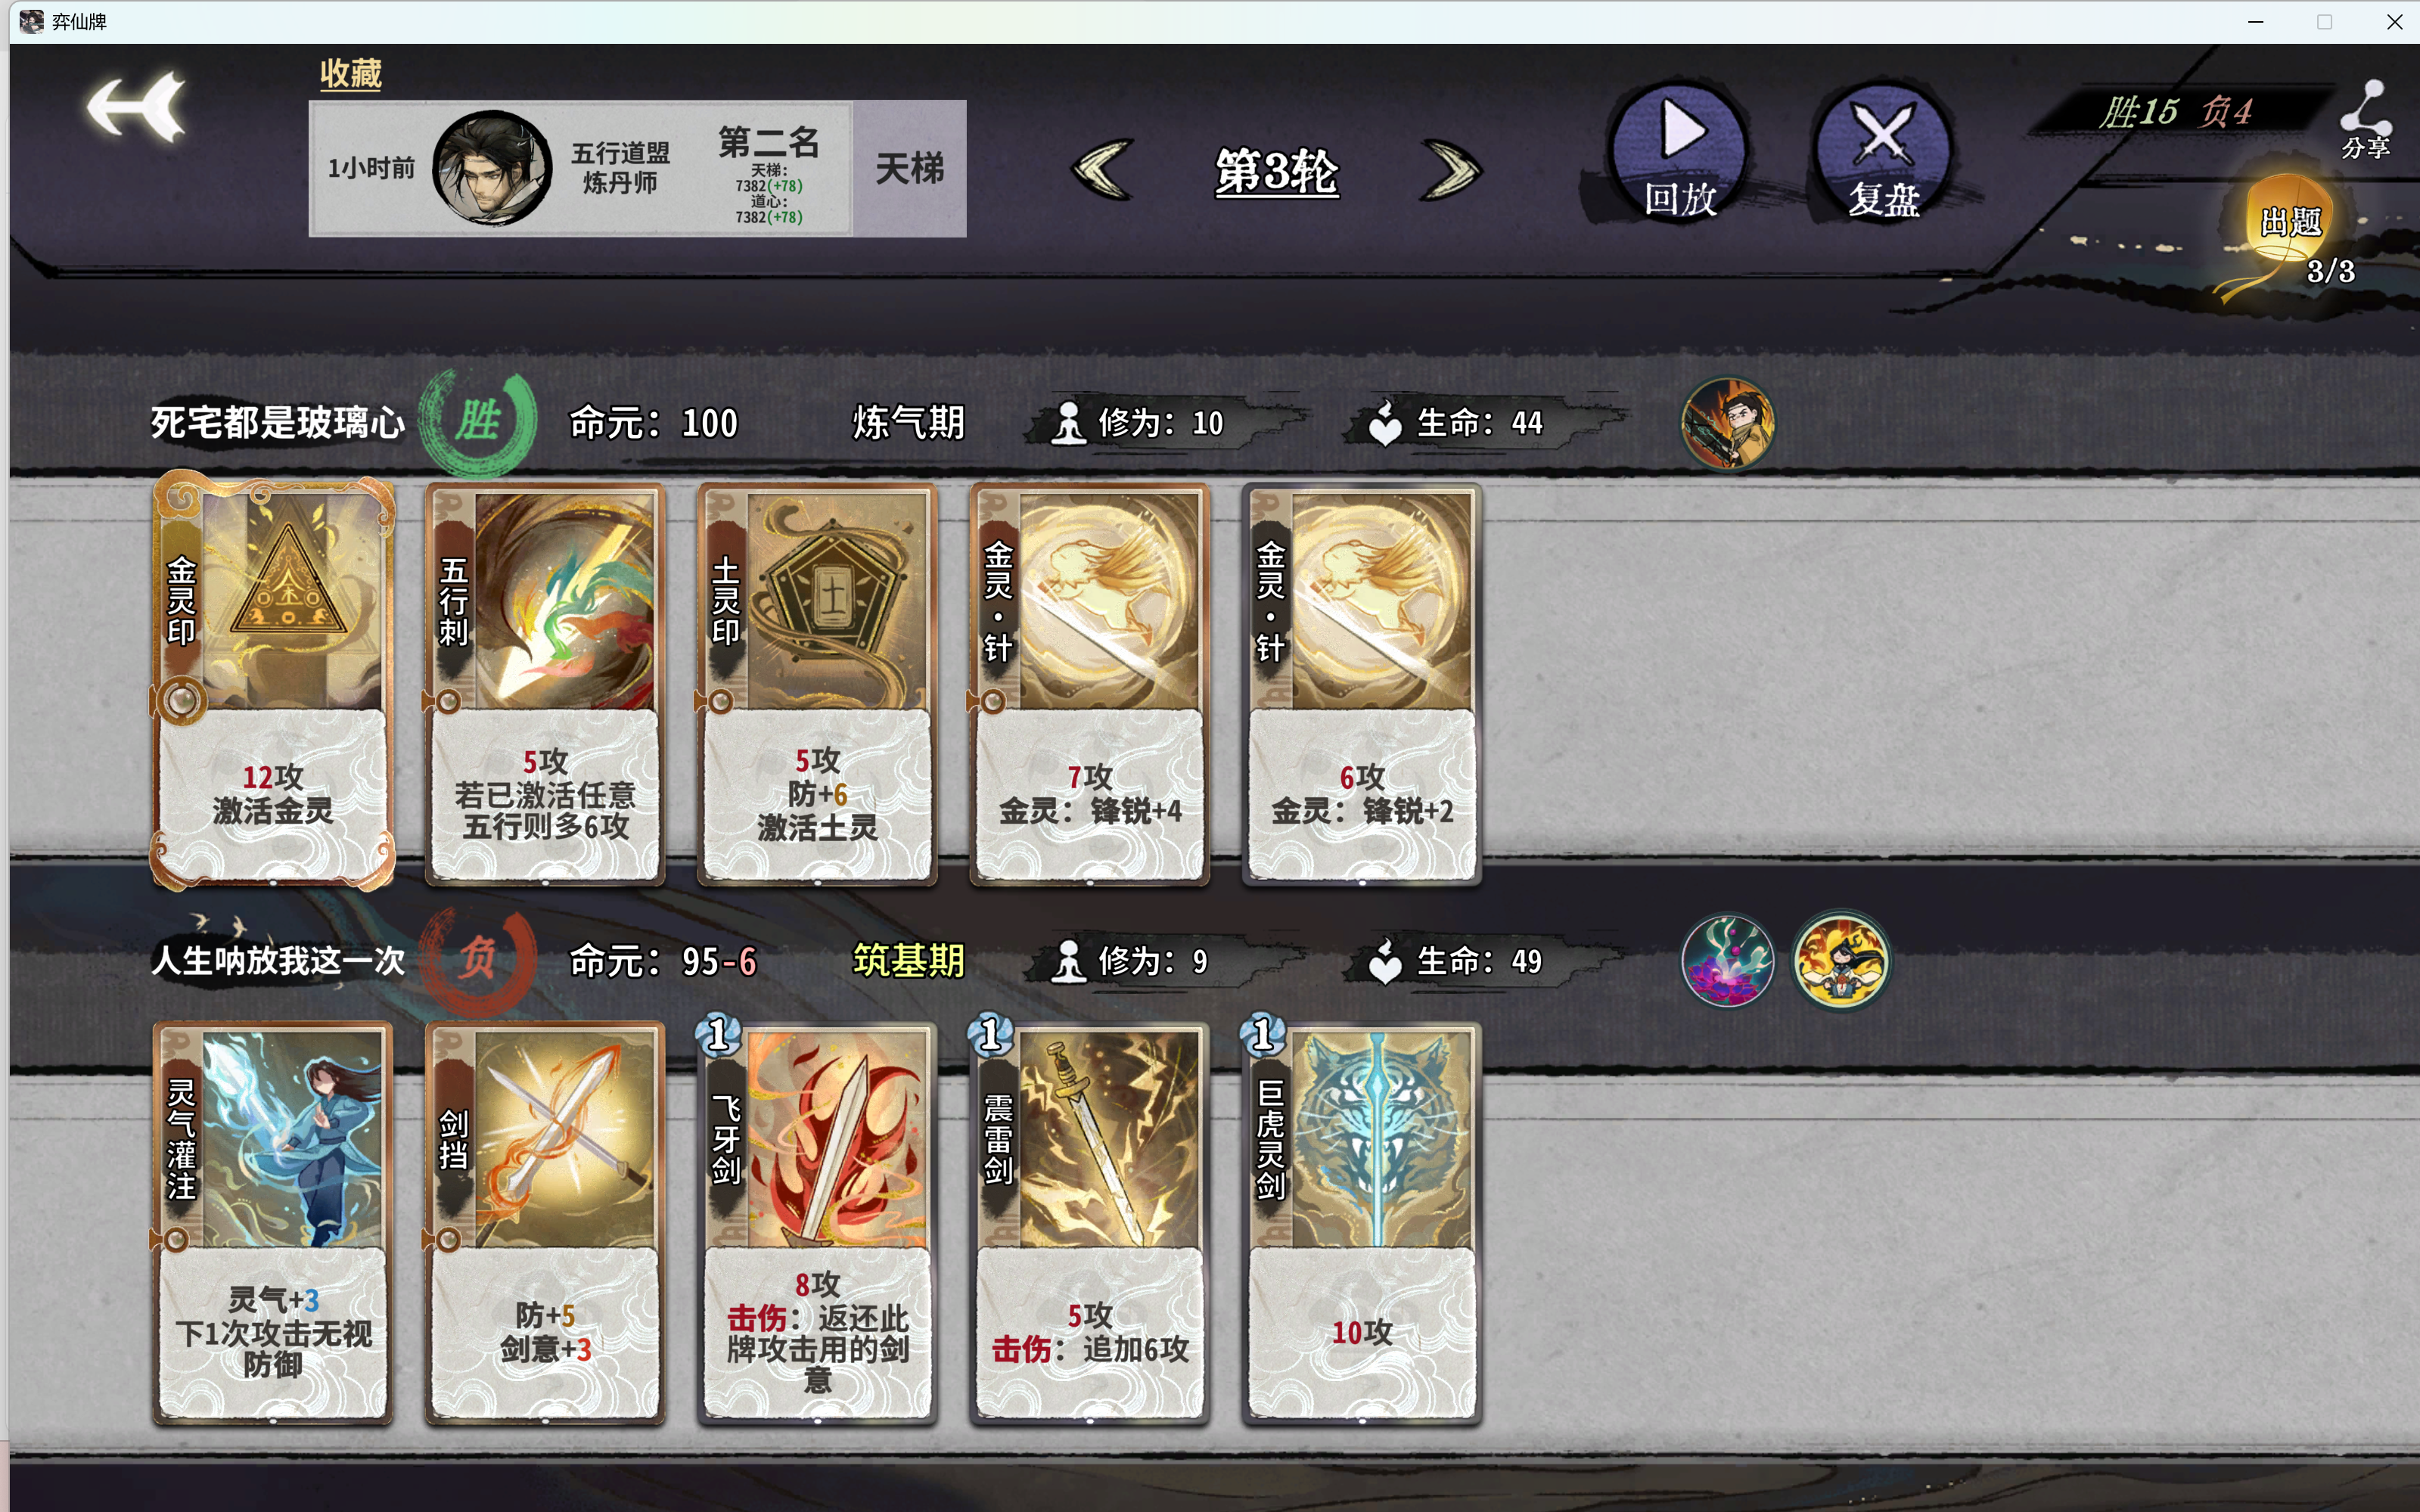This screenshot has height=1512, width=2420.
Task: Click the winner's character avatar icon
Action: pyautogui.click(x=1727, y=423)
